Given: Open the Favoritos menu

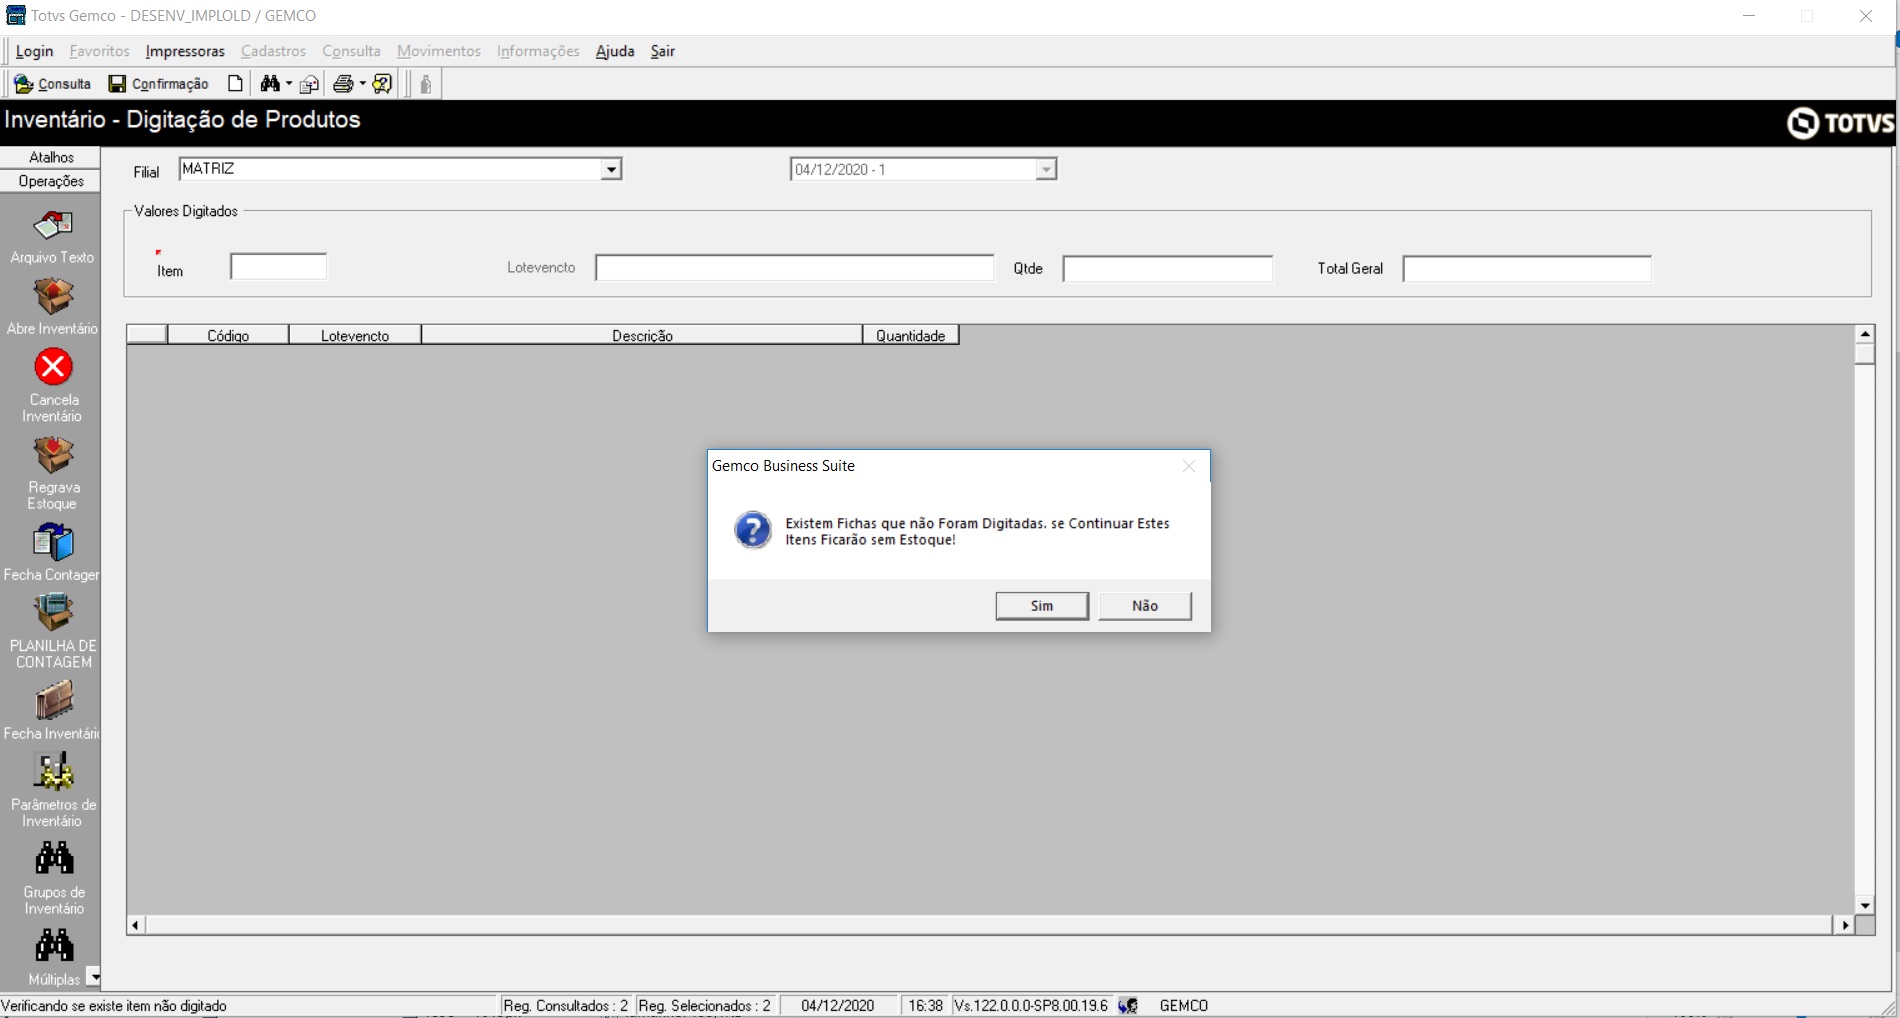Looking at the screenshot, I should pos(99,51).
